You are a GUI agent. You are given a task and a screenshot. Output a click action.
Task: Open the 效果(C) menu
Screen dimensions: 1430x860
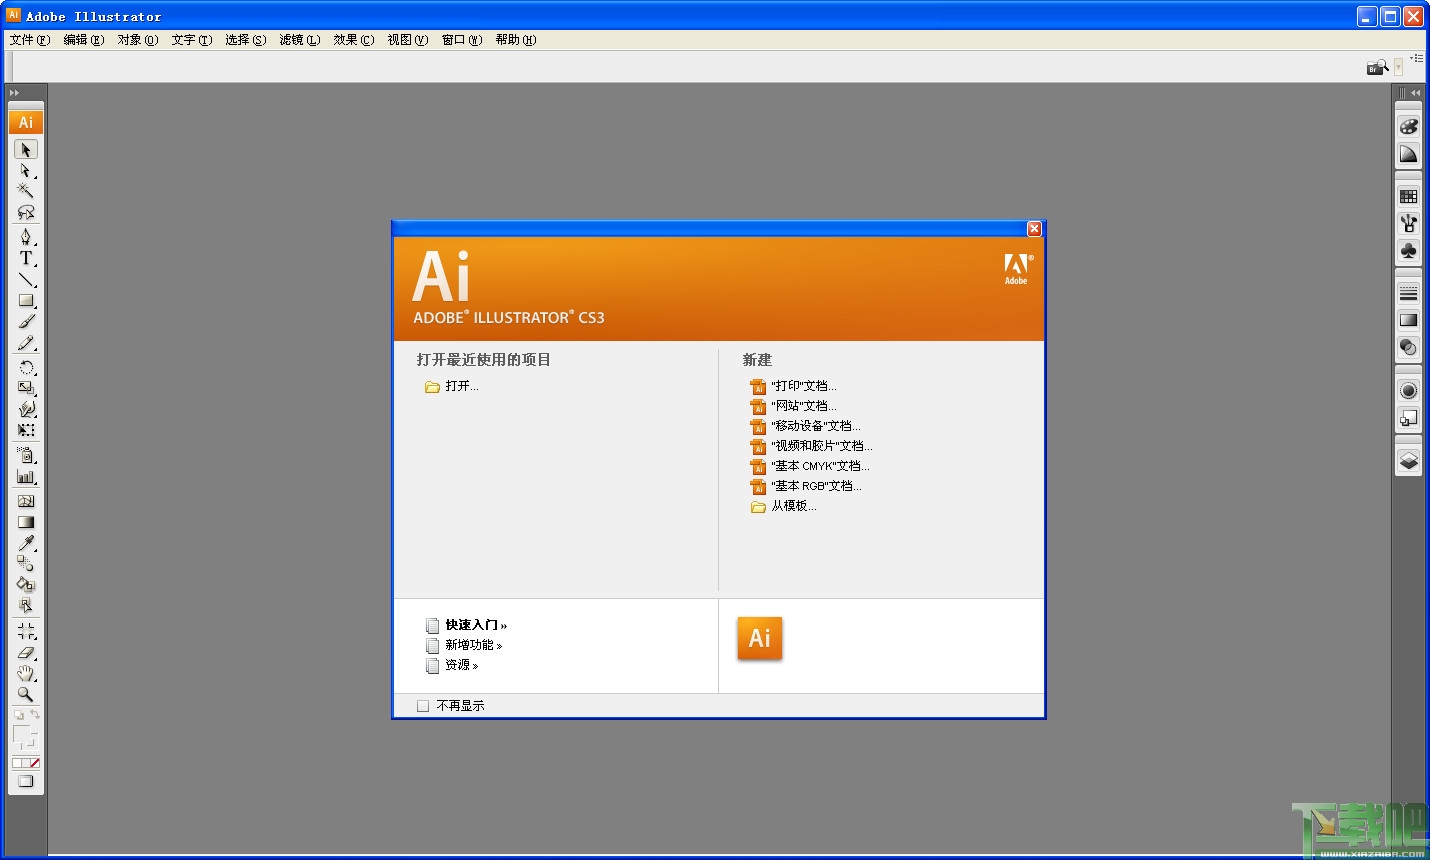[353, 40]
